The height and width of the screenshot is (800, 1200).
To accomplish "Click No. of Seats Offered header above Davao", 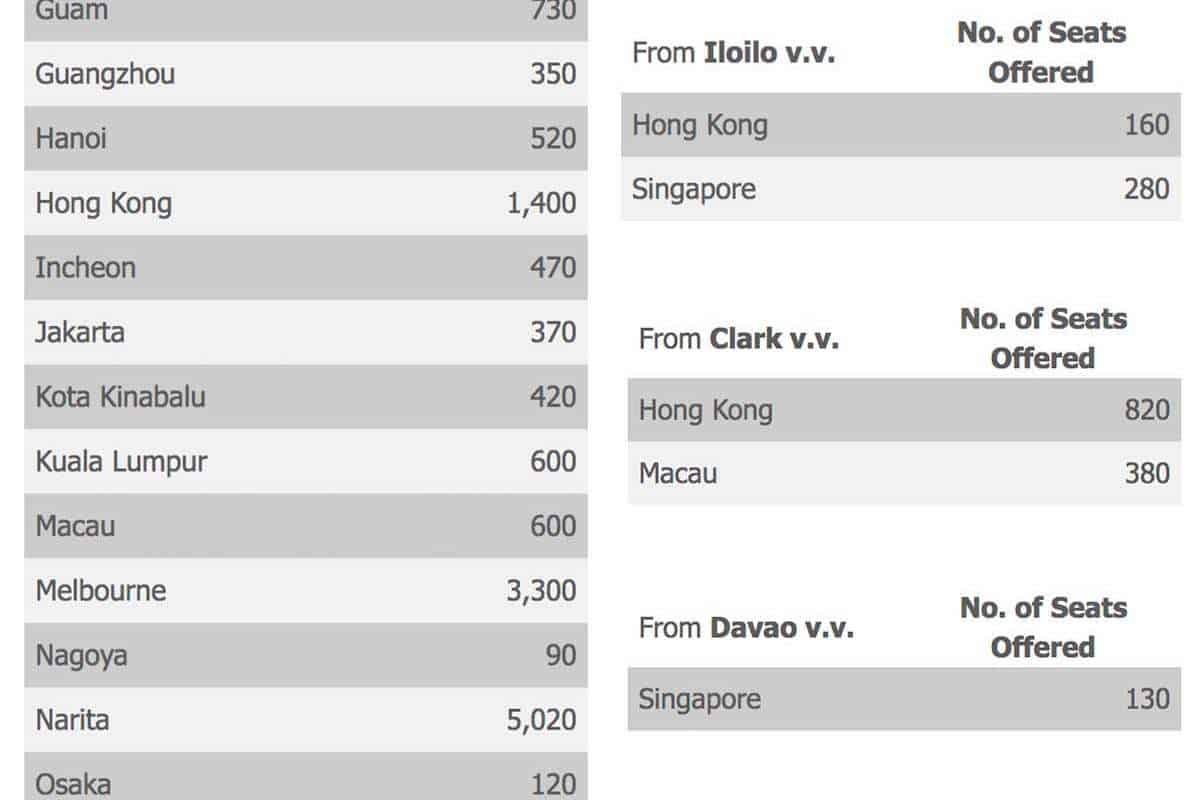I will coord(1043,627).
